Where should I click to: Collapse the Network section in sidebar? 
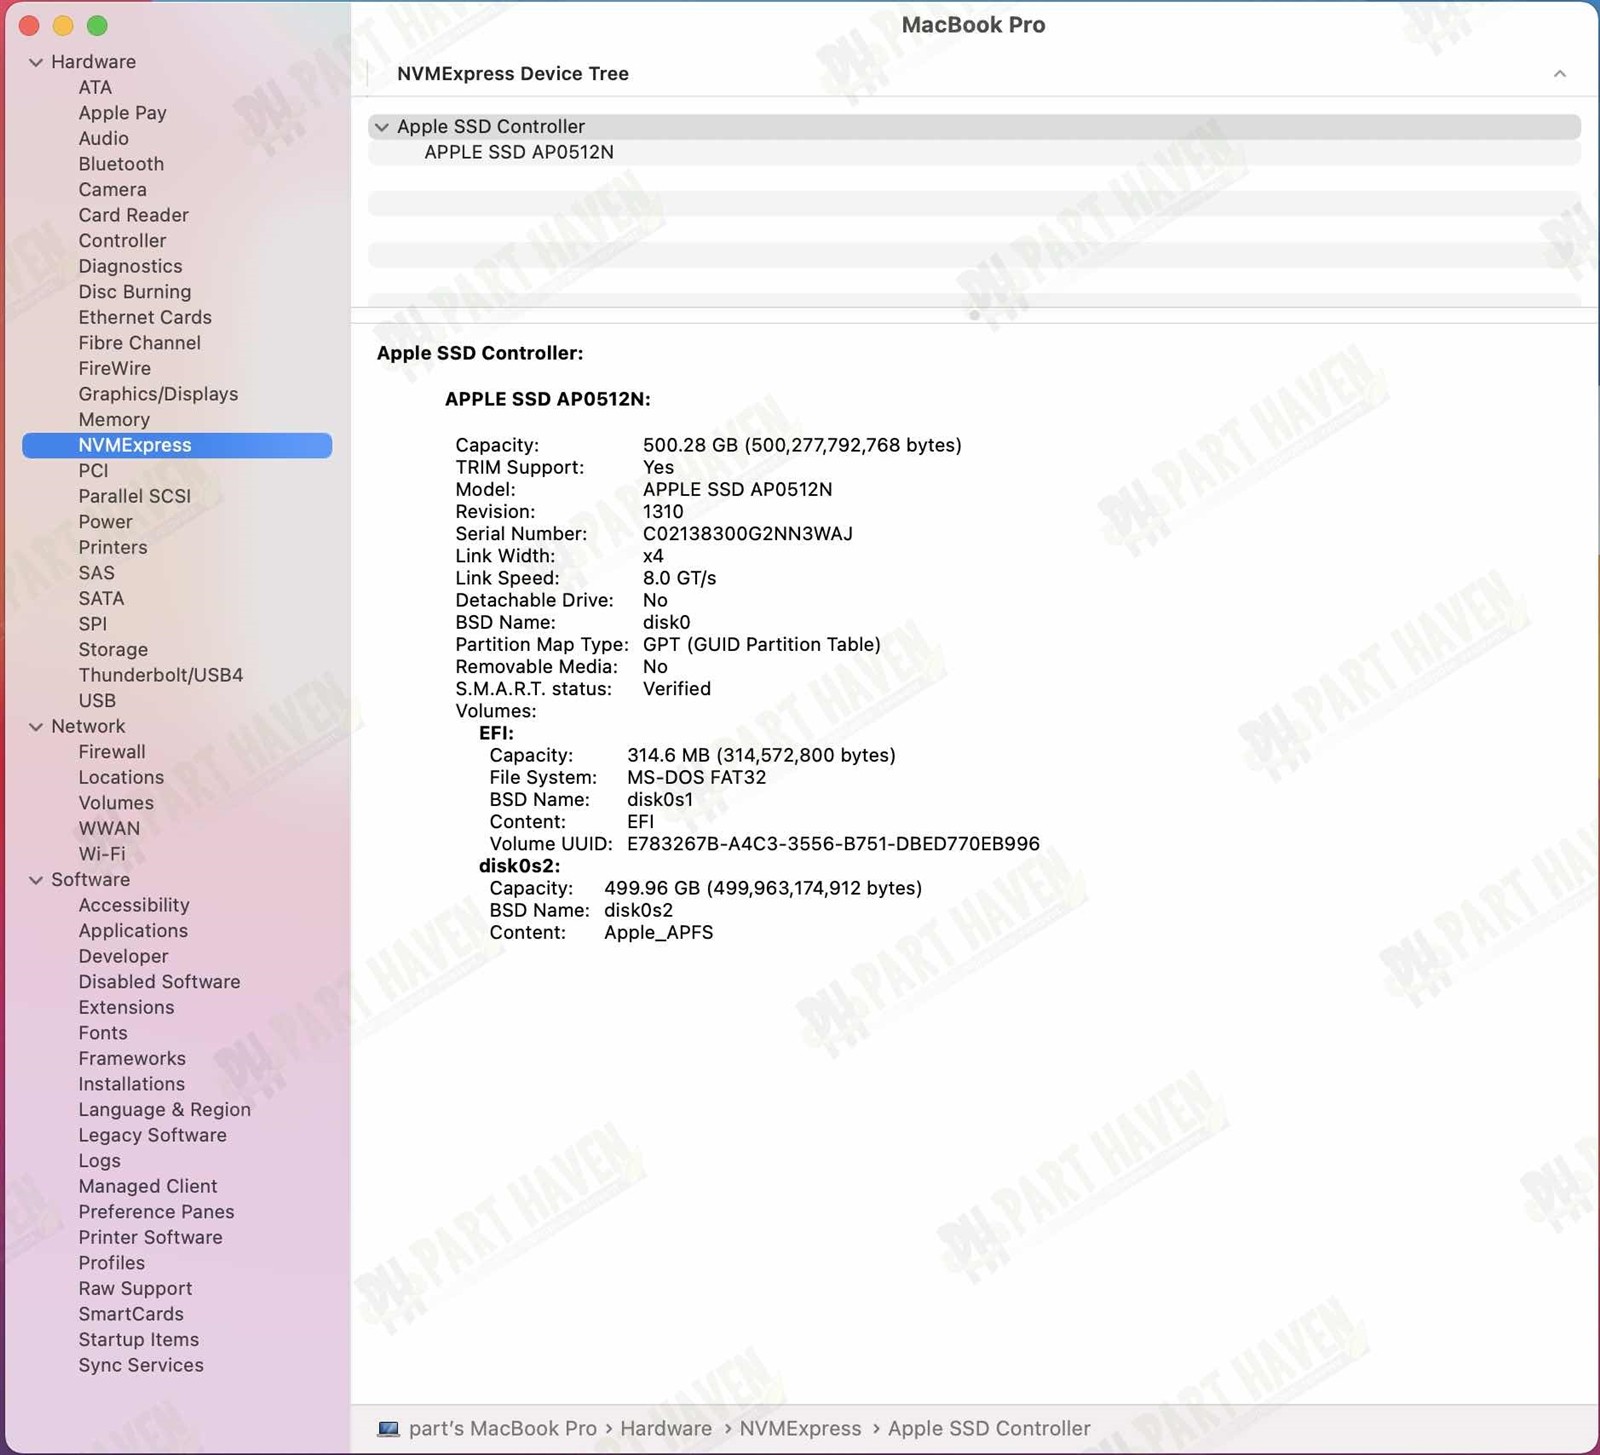tap(36, 727)
